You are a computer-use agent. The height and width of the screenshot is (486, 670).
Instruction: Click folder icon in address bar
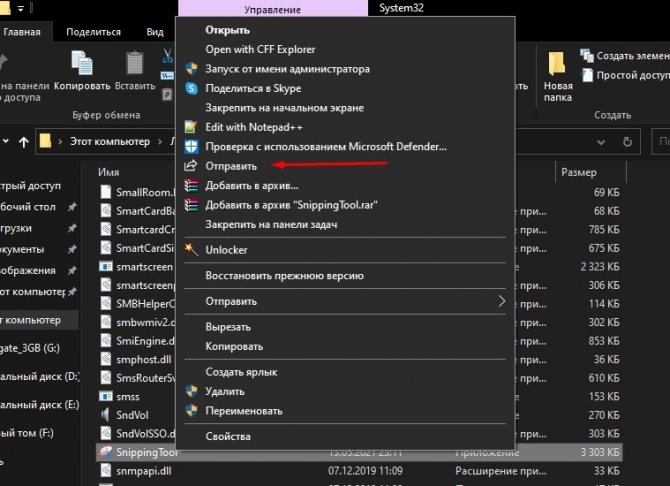point(45,141)
